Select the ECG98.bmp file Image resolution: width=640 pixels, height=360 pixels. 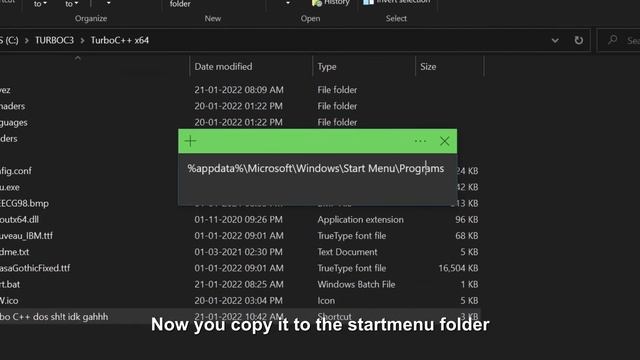(24, 203)
